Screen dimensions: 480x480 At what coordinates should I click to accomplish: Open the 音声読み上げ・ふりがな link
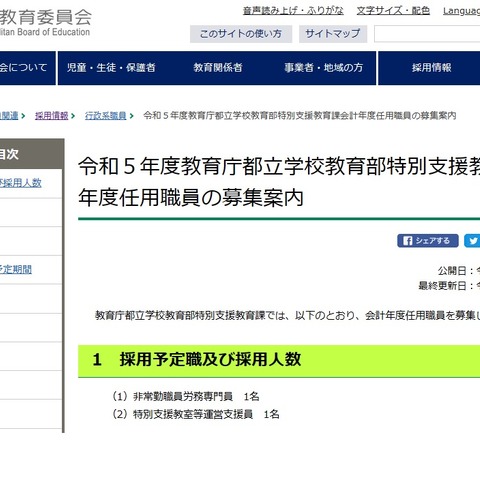293,11
